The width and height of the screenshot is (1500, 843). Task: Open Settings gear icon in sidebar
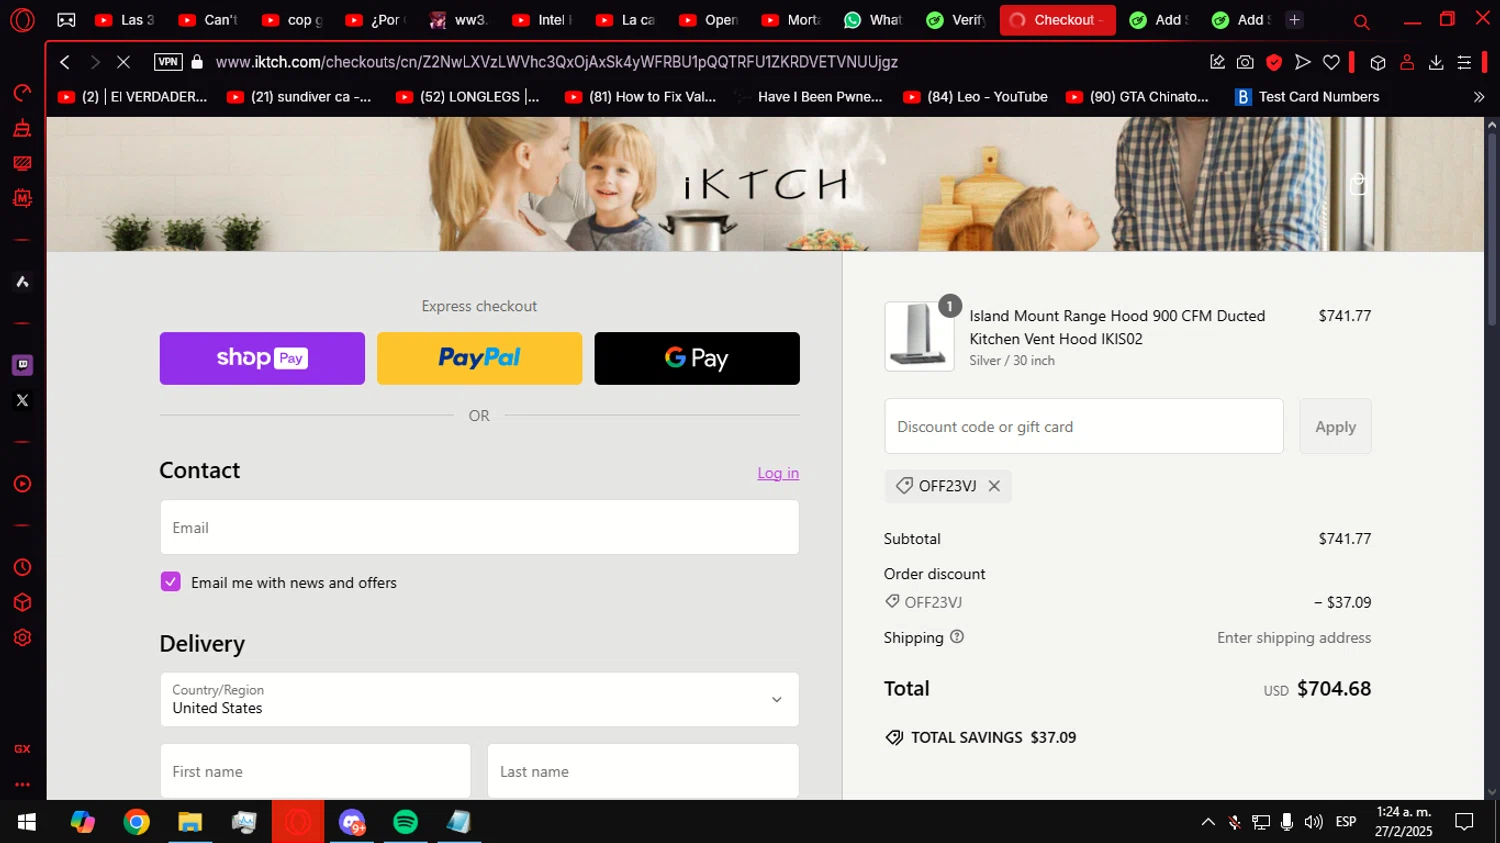22,637
